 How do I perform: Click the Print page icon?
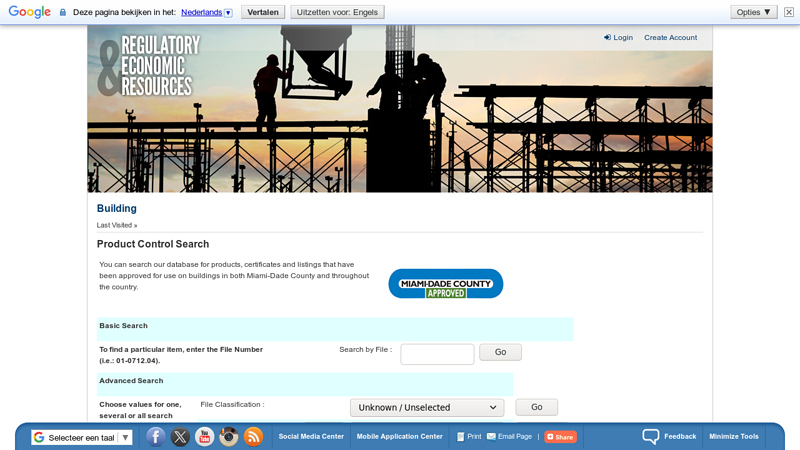460,437
